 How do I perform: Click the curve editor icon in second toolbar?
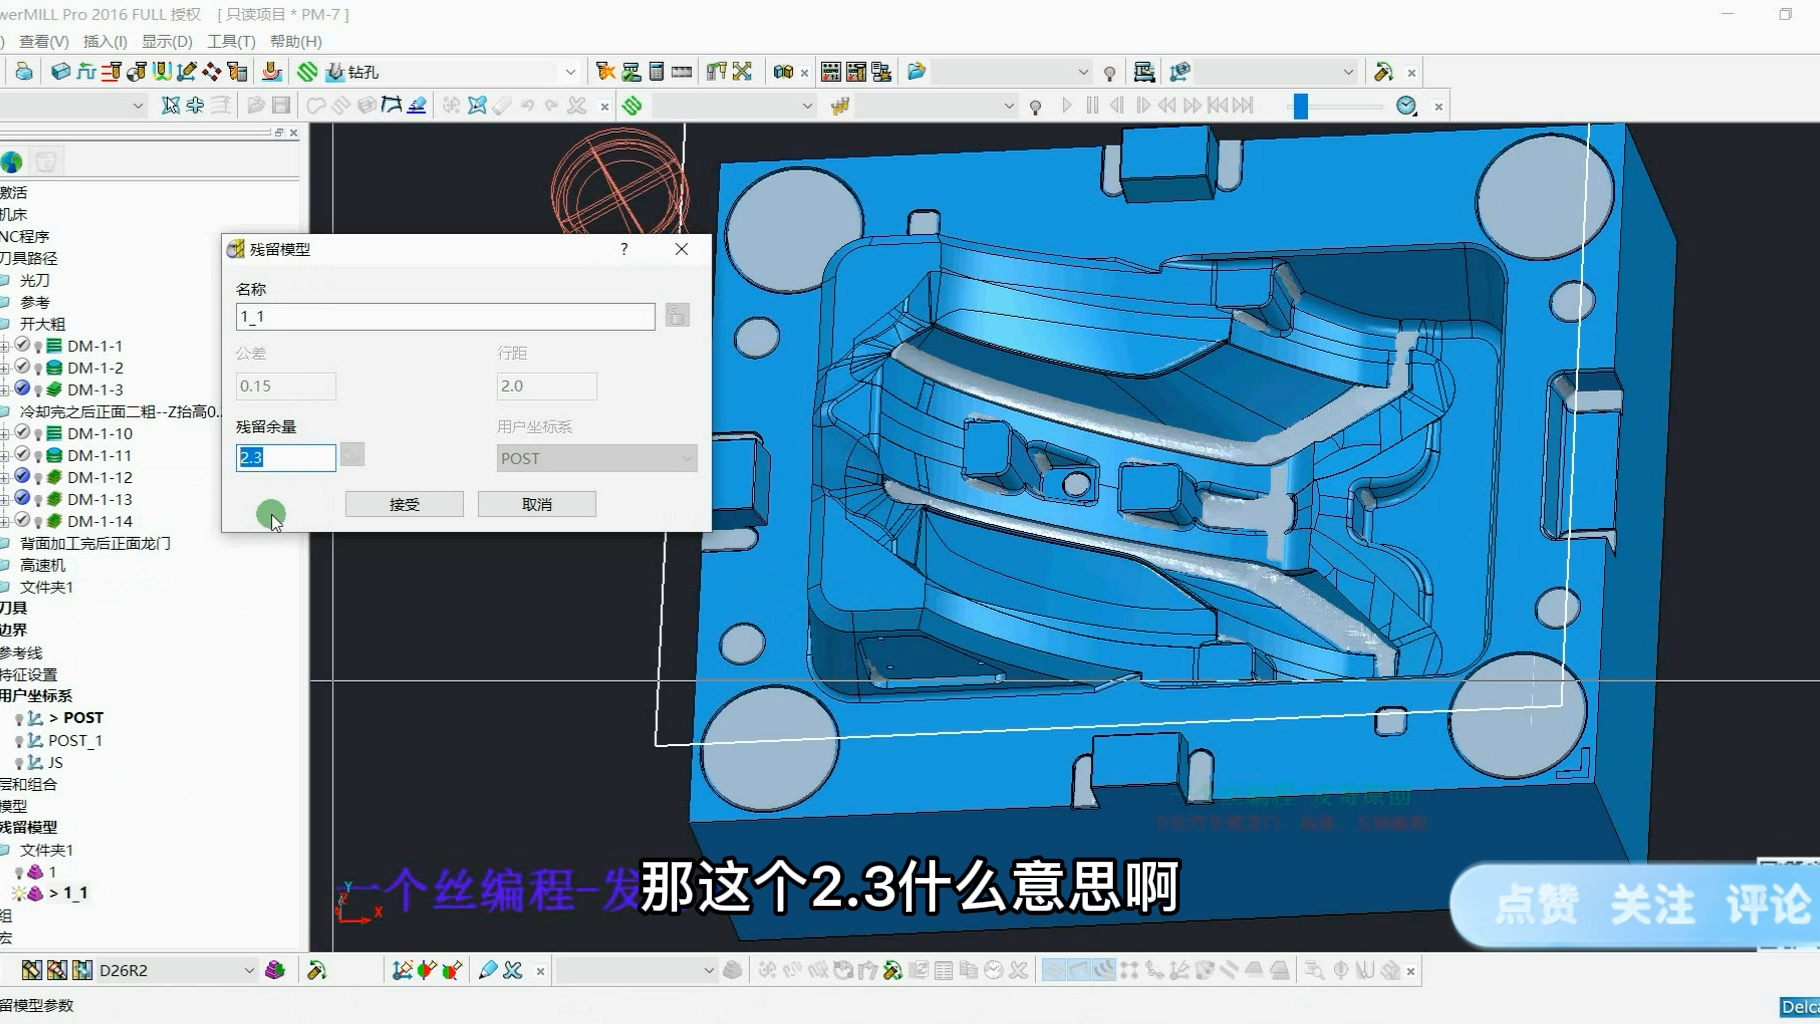[x=391, y=105]
